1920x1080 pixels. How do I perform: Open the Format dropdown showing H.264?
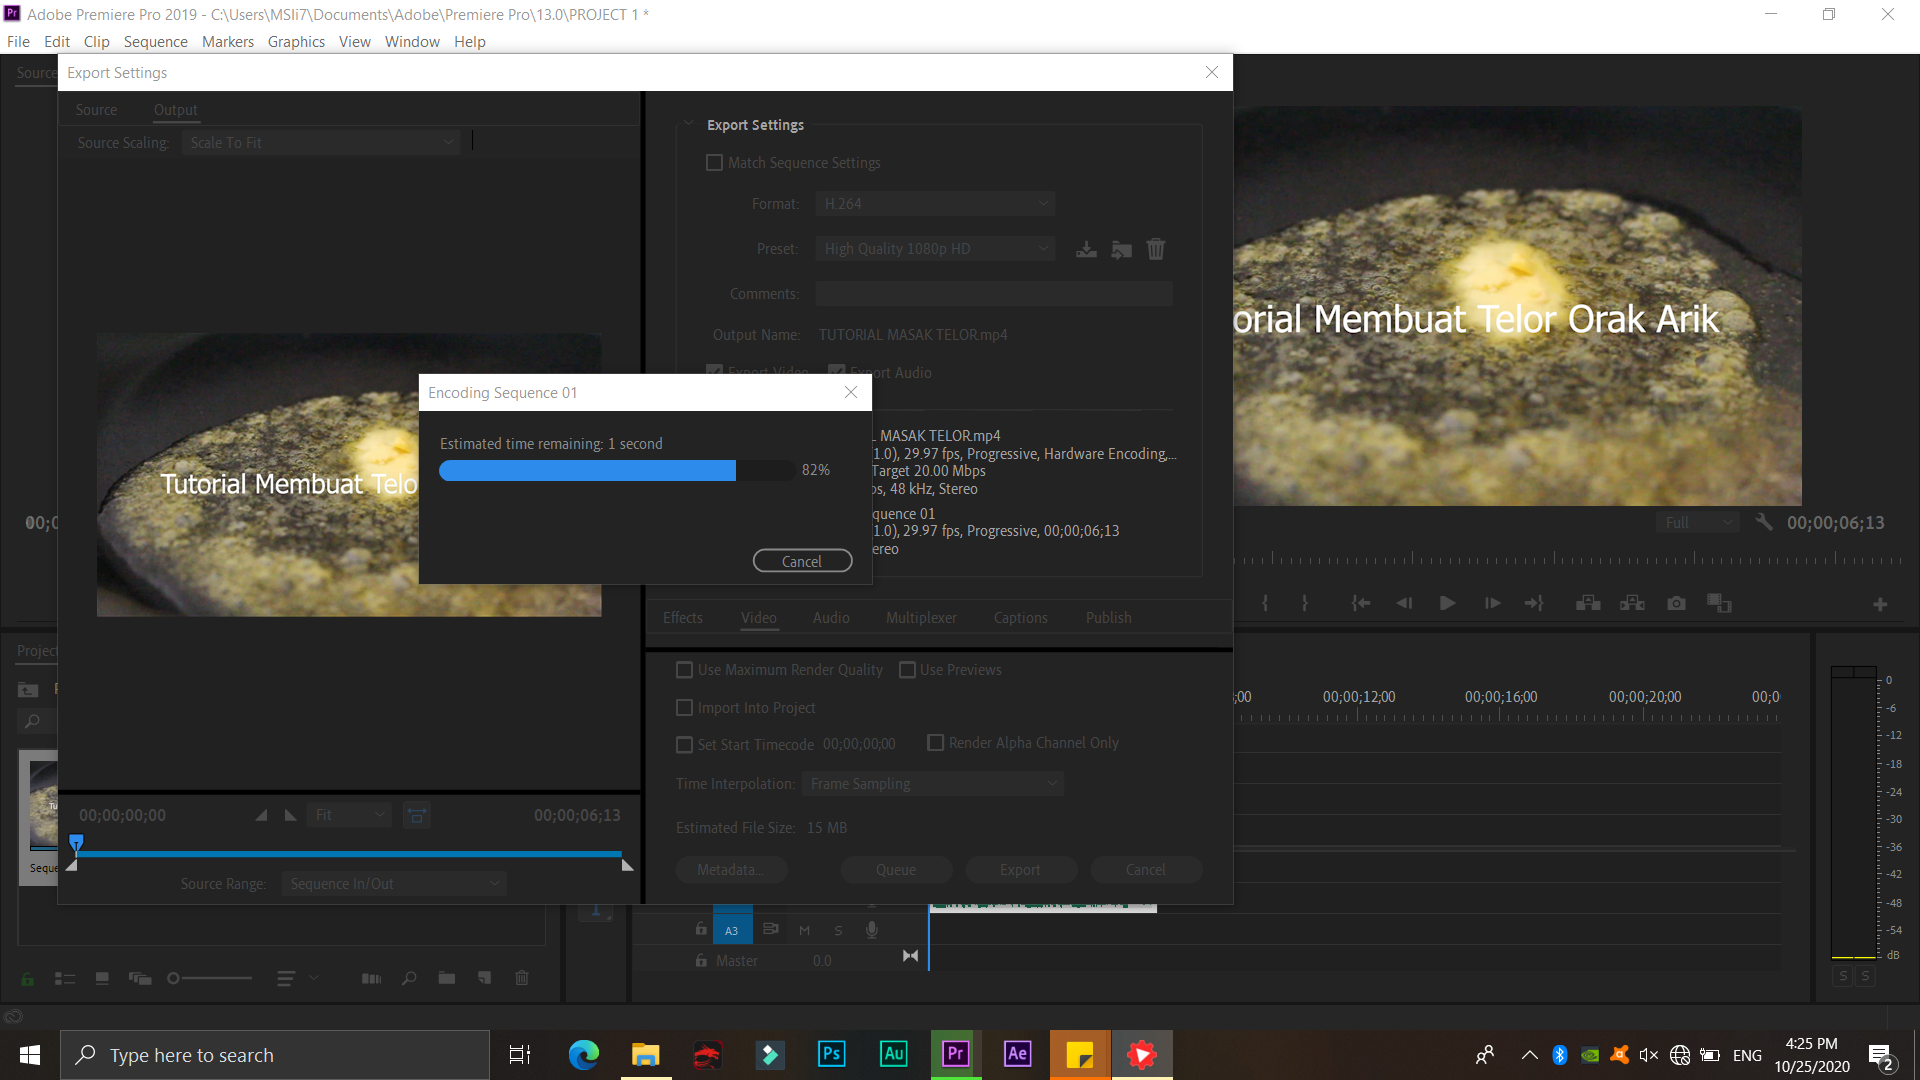point(935,204)
